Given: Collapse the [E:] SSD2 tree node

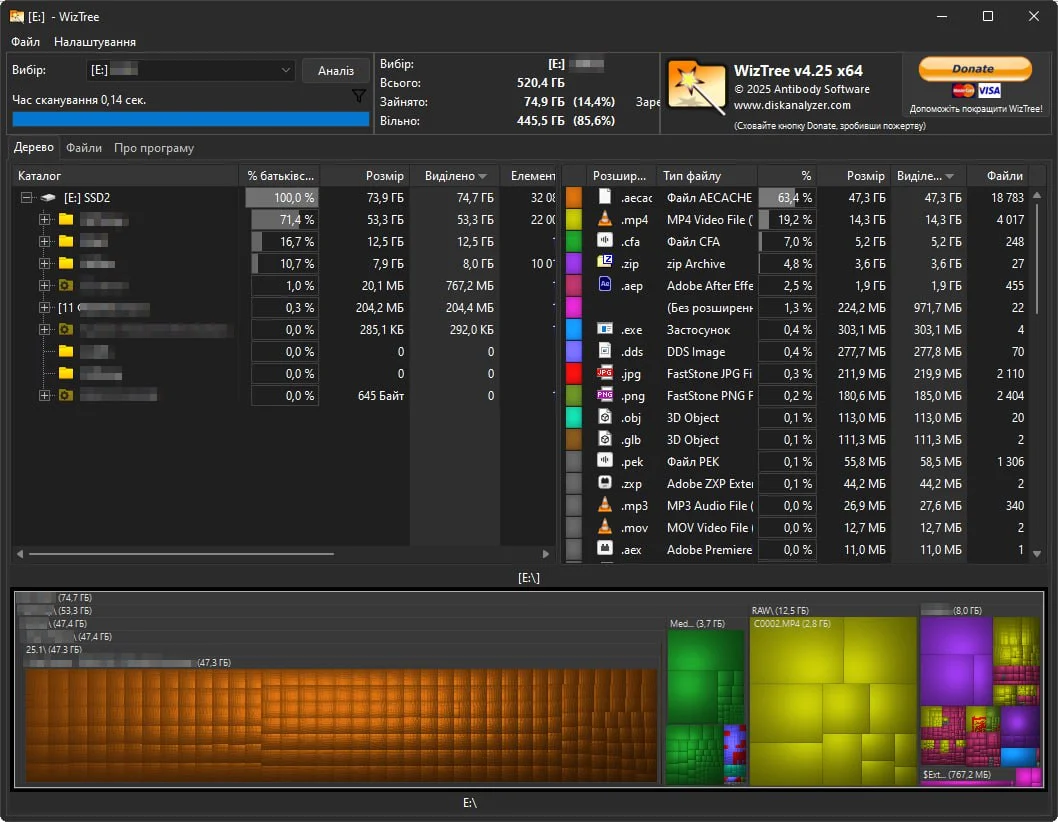Looking at the screenshot, I should coord(26,198).
